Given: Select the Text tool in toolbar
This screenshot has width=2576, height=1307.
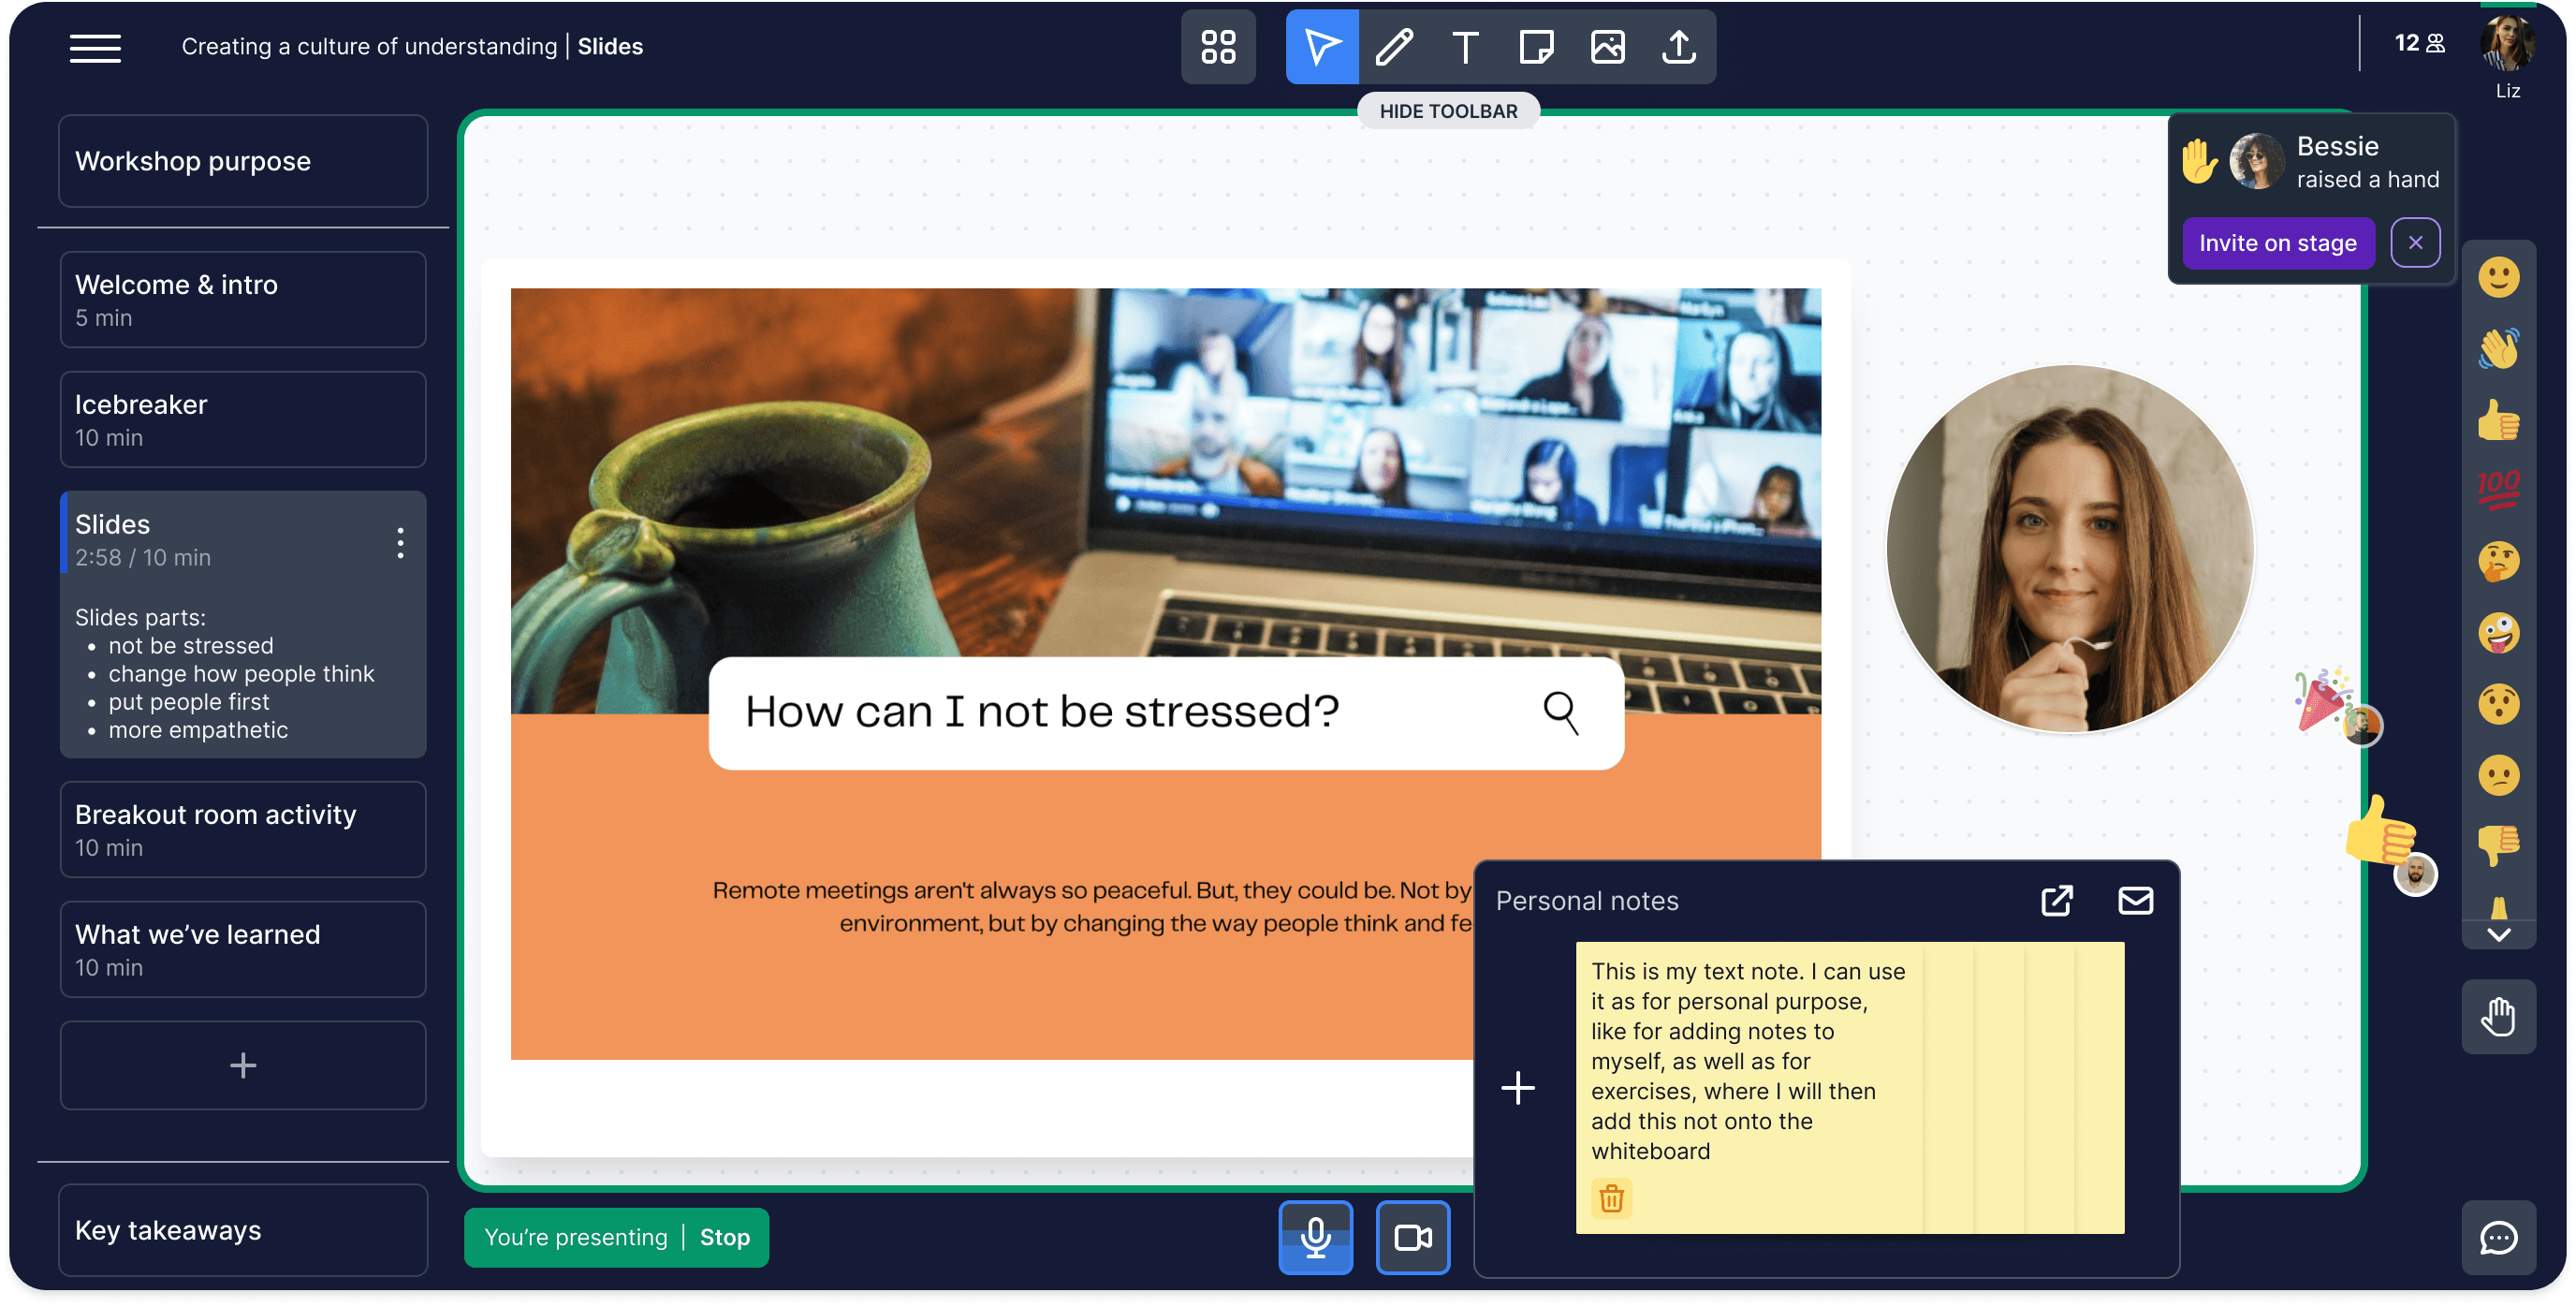Looking at the screenshot, I should click(x=1465, y=47).
